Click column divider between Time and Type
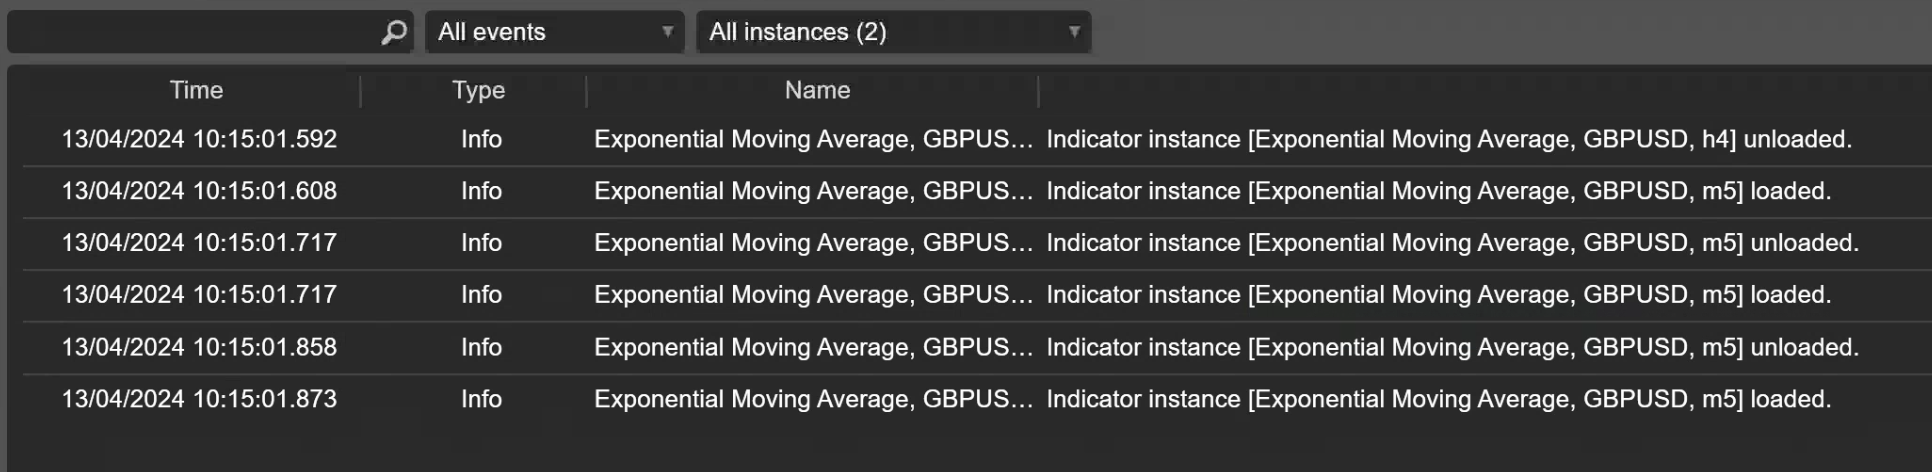This screenshot has height=472, width=1932. point(360,91)
